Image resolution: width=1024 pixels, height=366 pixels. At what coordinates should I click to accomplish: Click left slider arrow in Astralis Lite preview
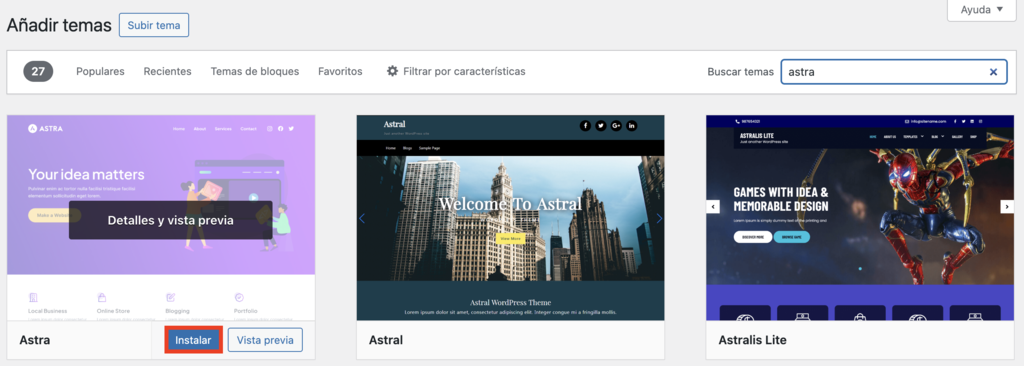click(x=714, y=207)
